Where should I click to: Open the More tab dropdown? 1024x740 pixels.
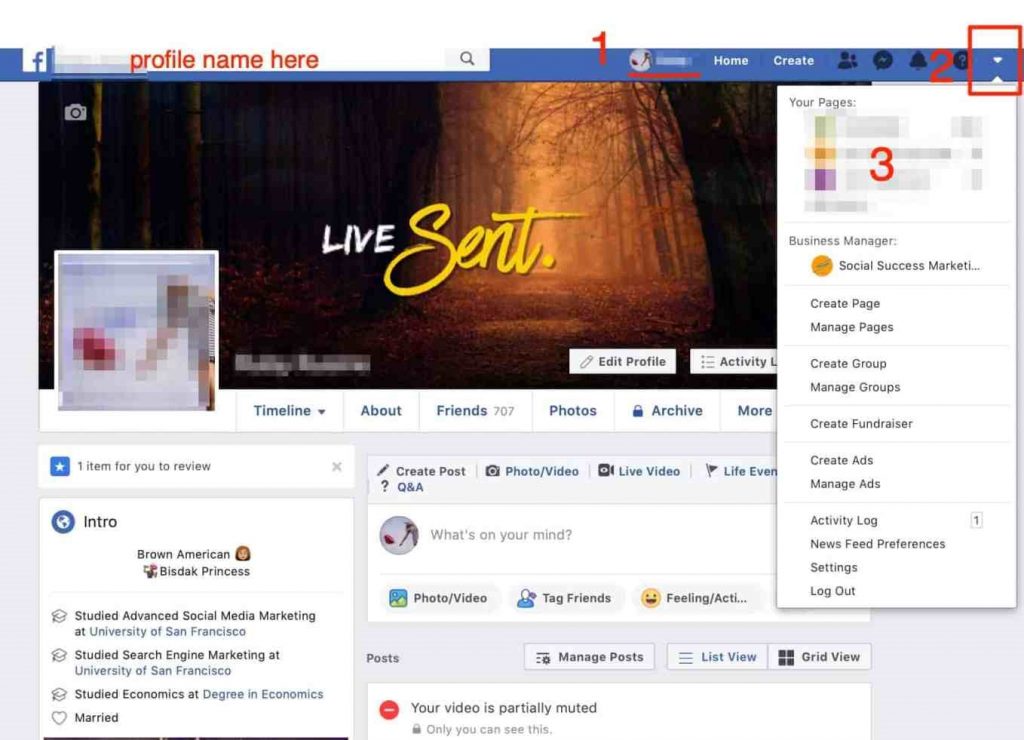pyautogui.click(x=755, y=411)
